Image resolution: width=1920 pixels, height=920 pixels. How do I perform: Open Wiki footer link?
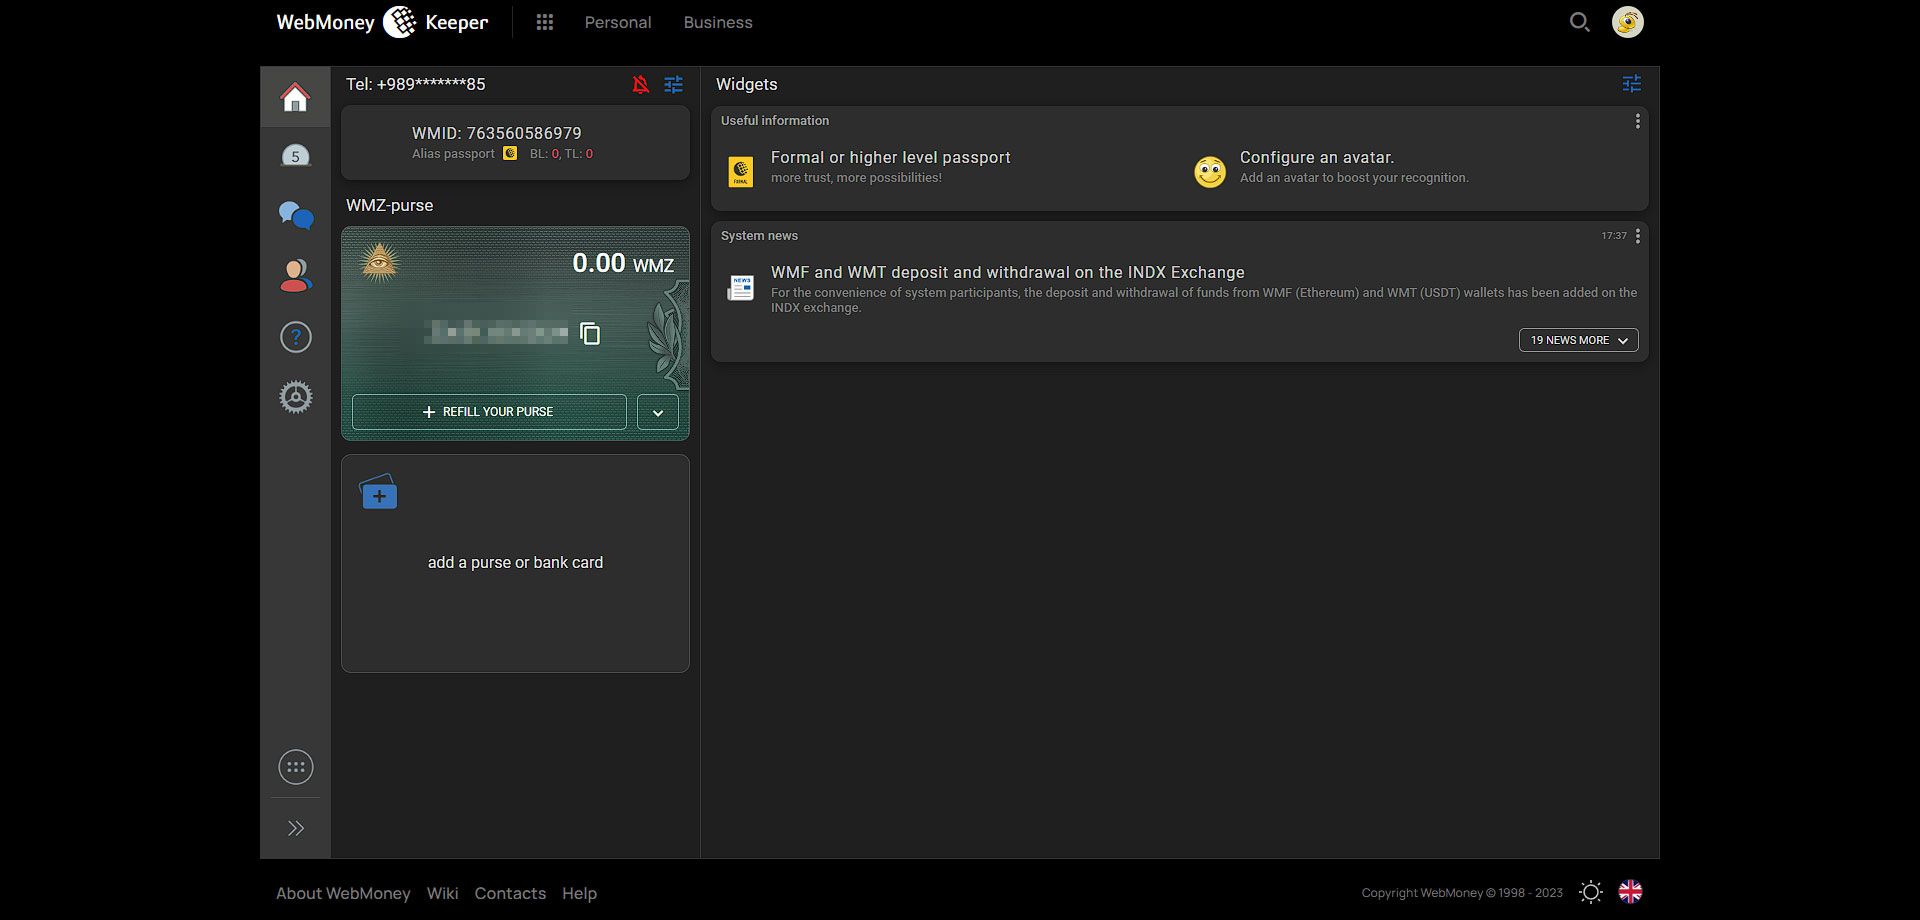[x=442, y=894]
